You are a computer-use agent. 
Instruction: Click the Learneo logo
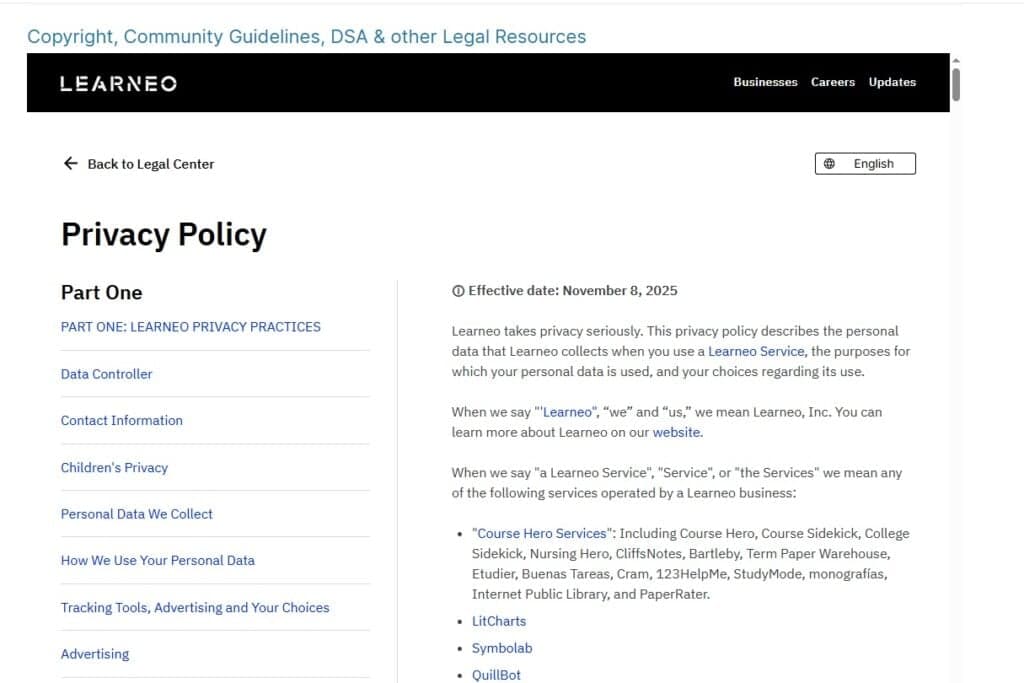118,84
